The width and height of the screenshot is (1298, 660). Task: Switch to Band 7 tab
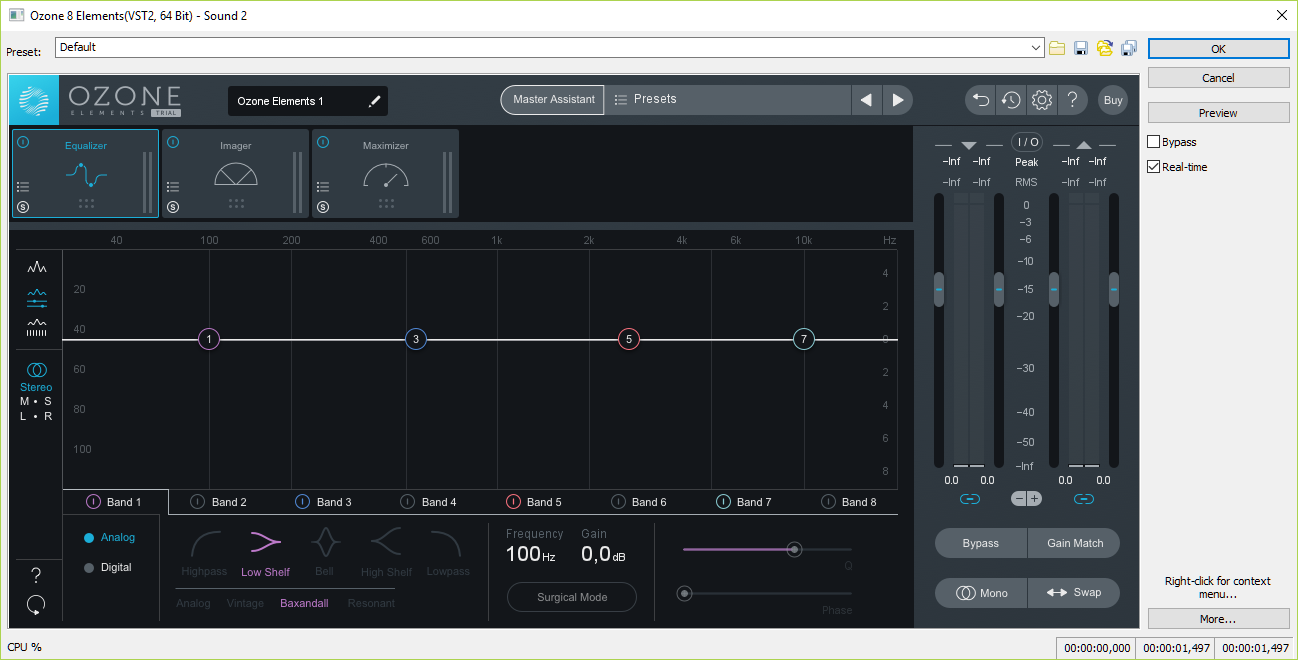[x=744, y=502]
